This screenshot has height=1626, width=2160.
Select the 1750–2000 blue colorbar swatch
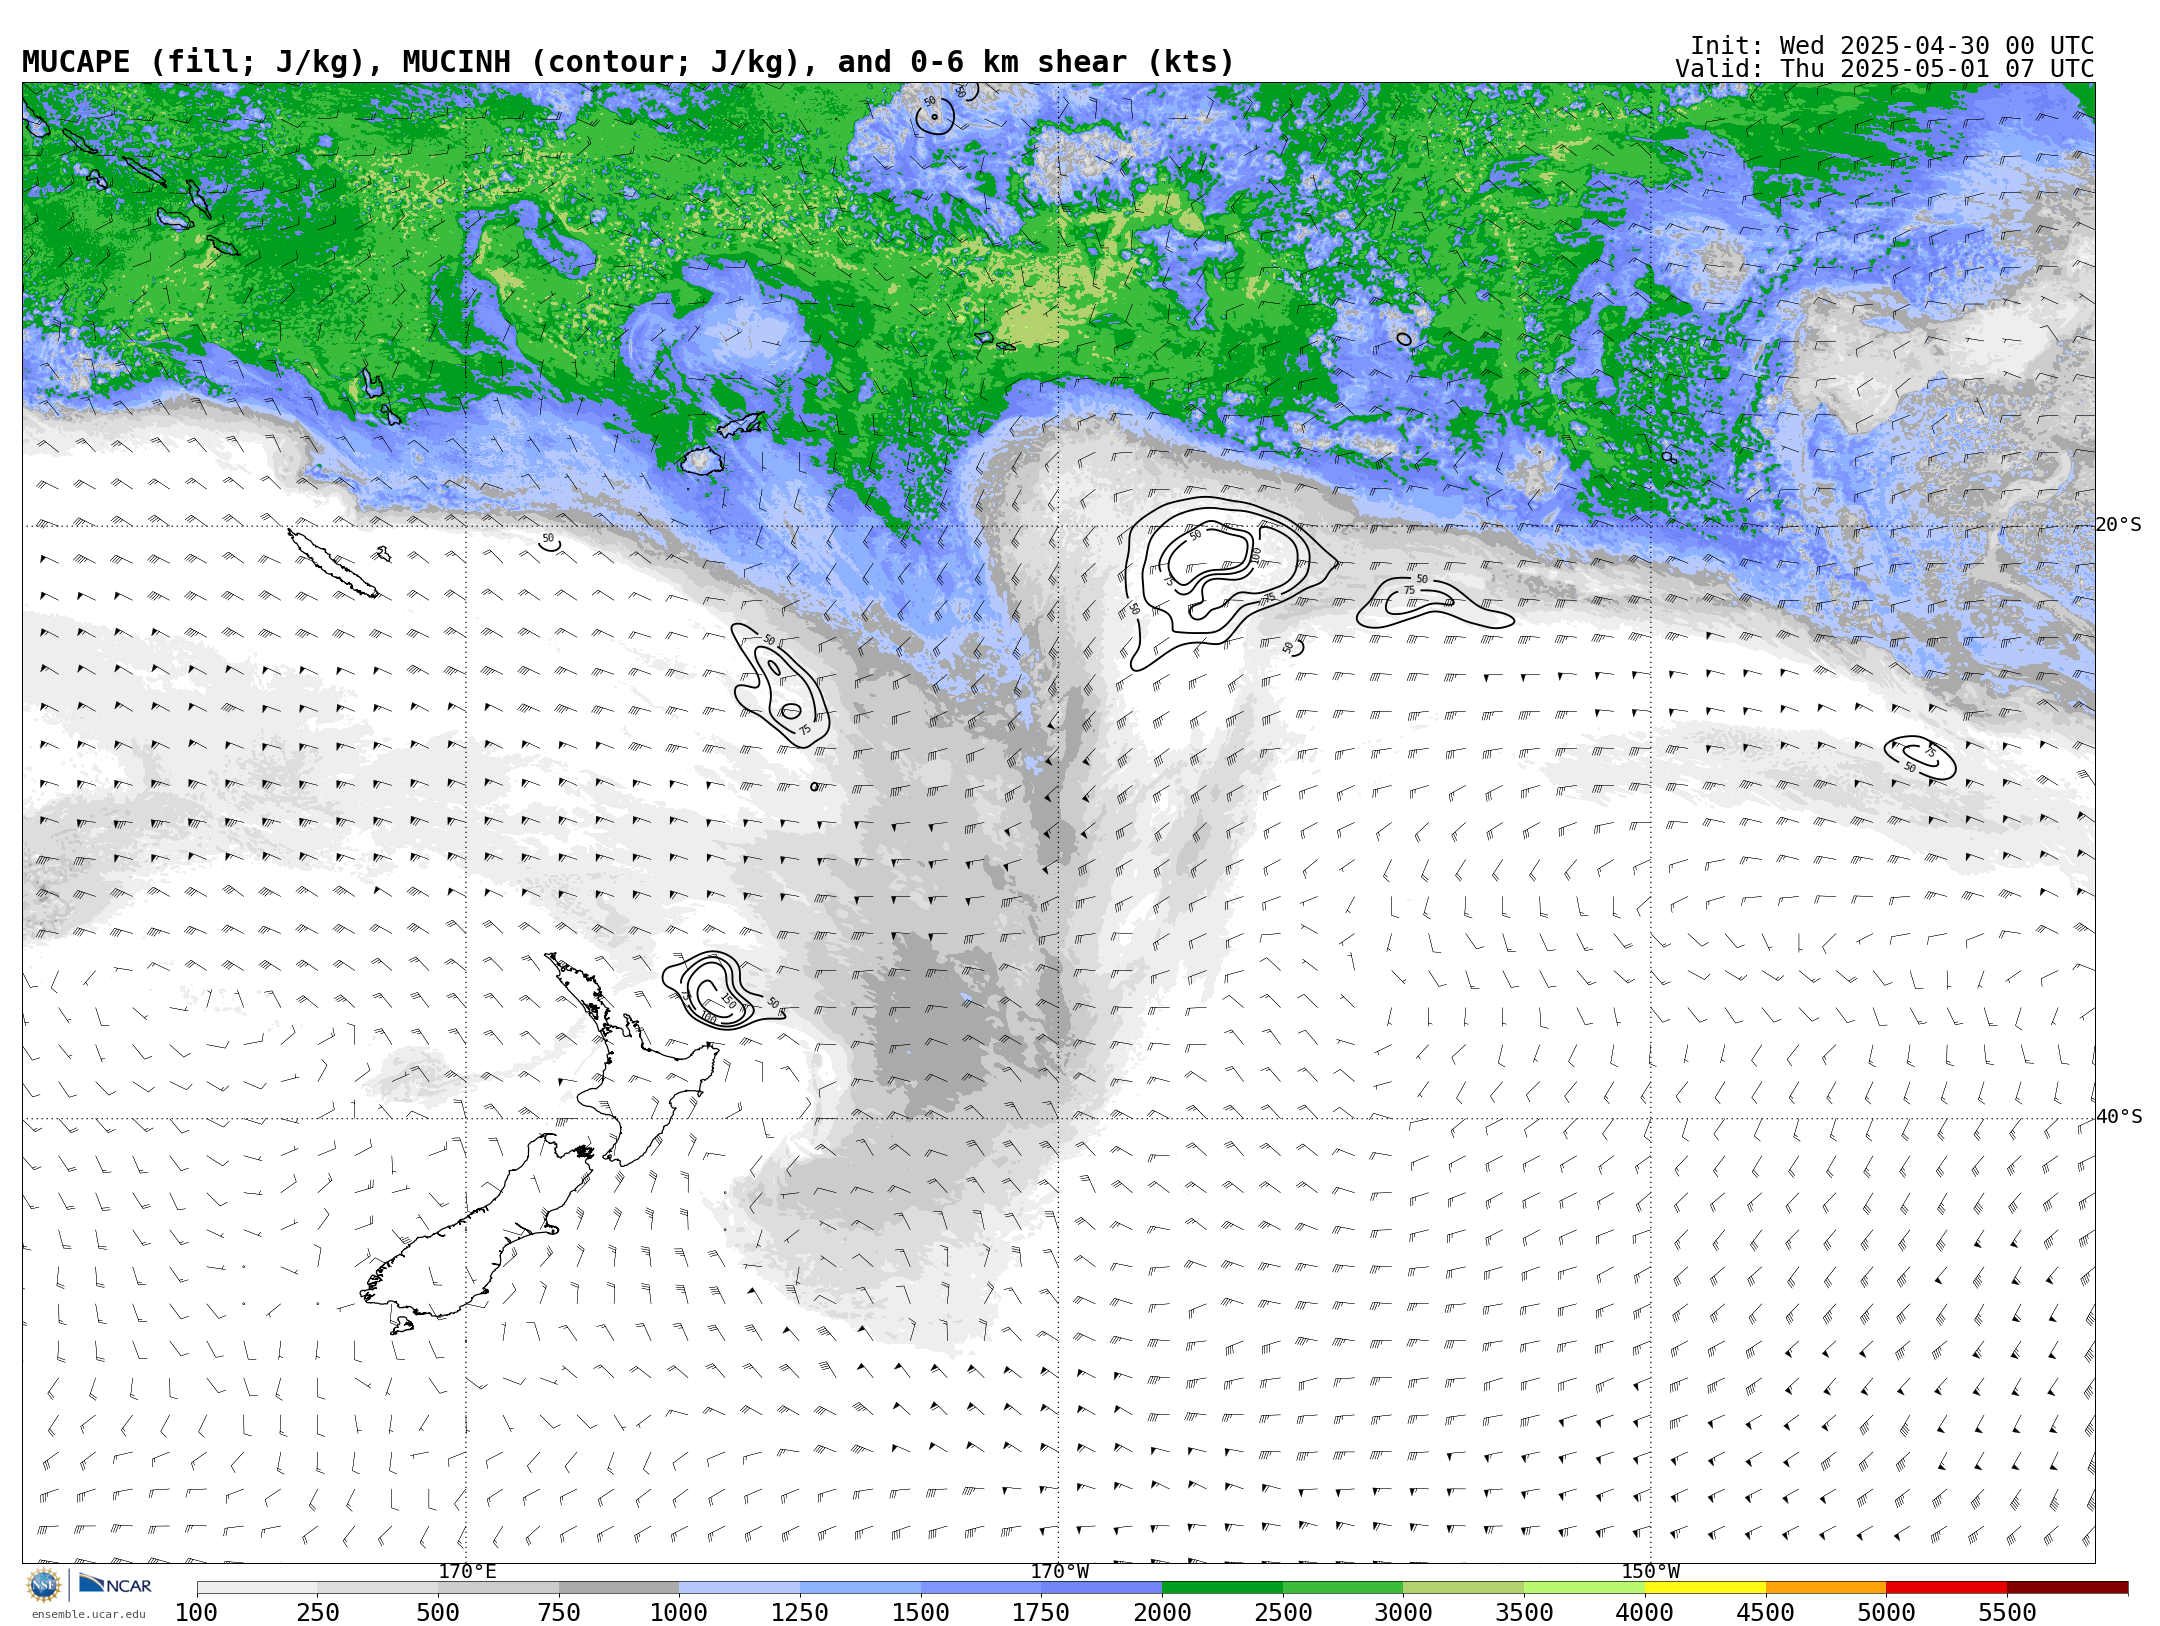1102,1587
